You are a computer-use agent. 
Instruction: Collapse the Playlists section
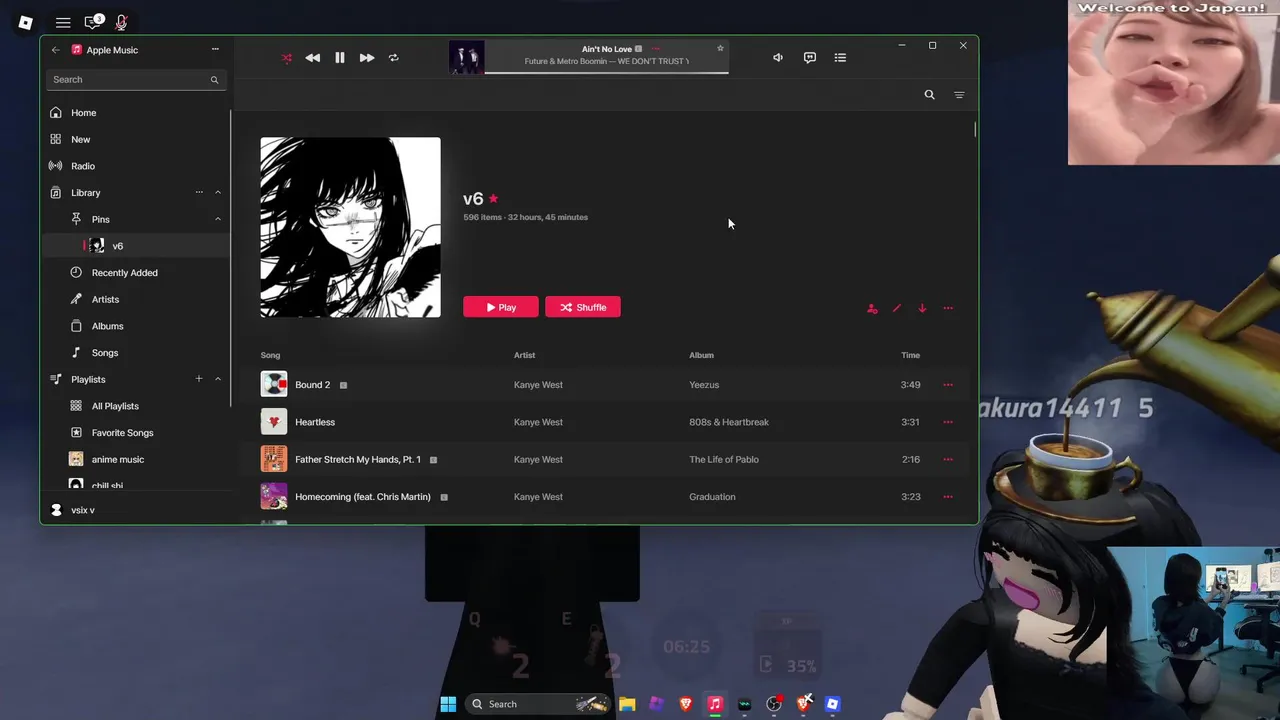[x=218, y=379]
